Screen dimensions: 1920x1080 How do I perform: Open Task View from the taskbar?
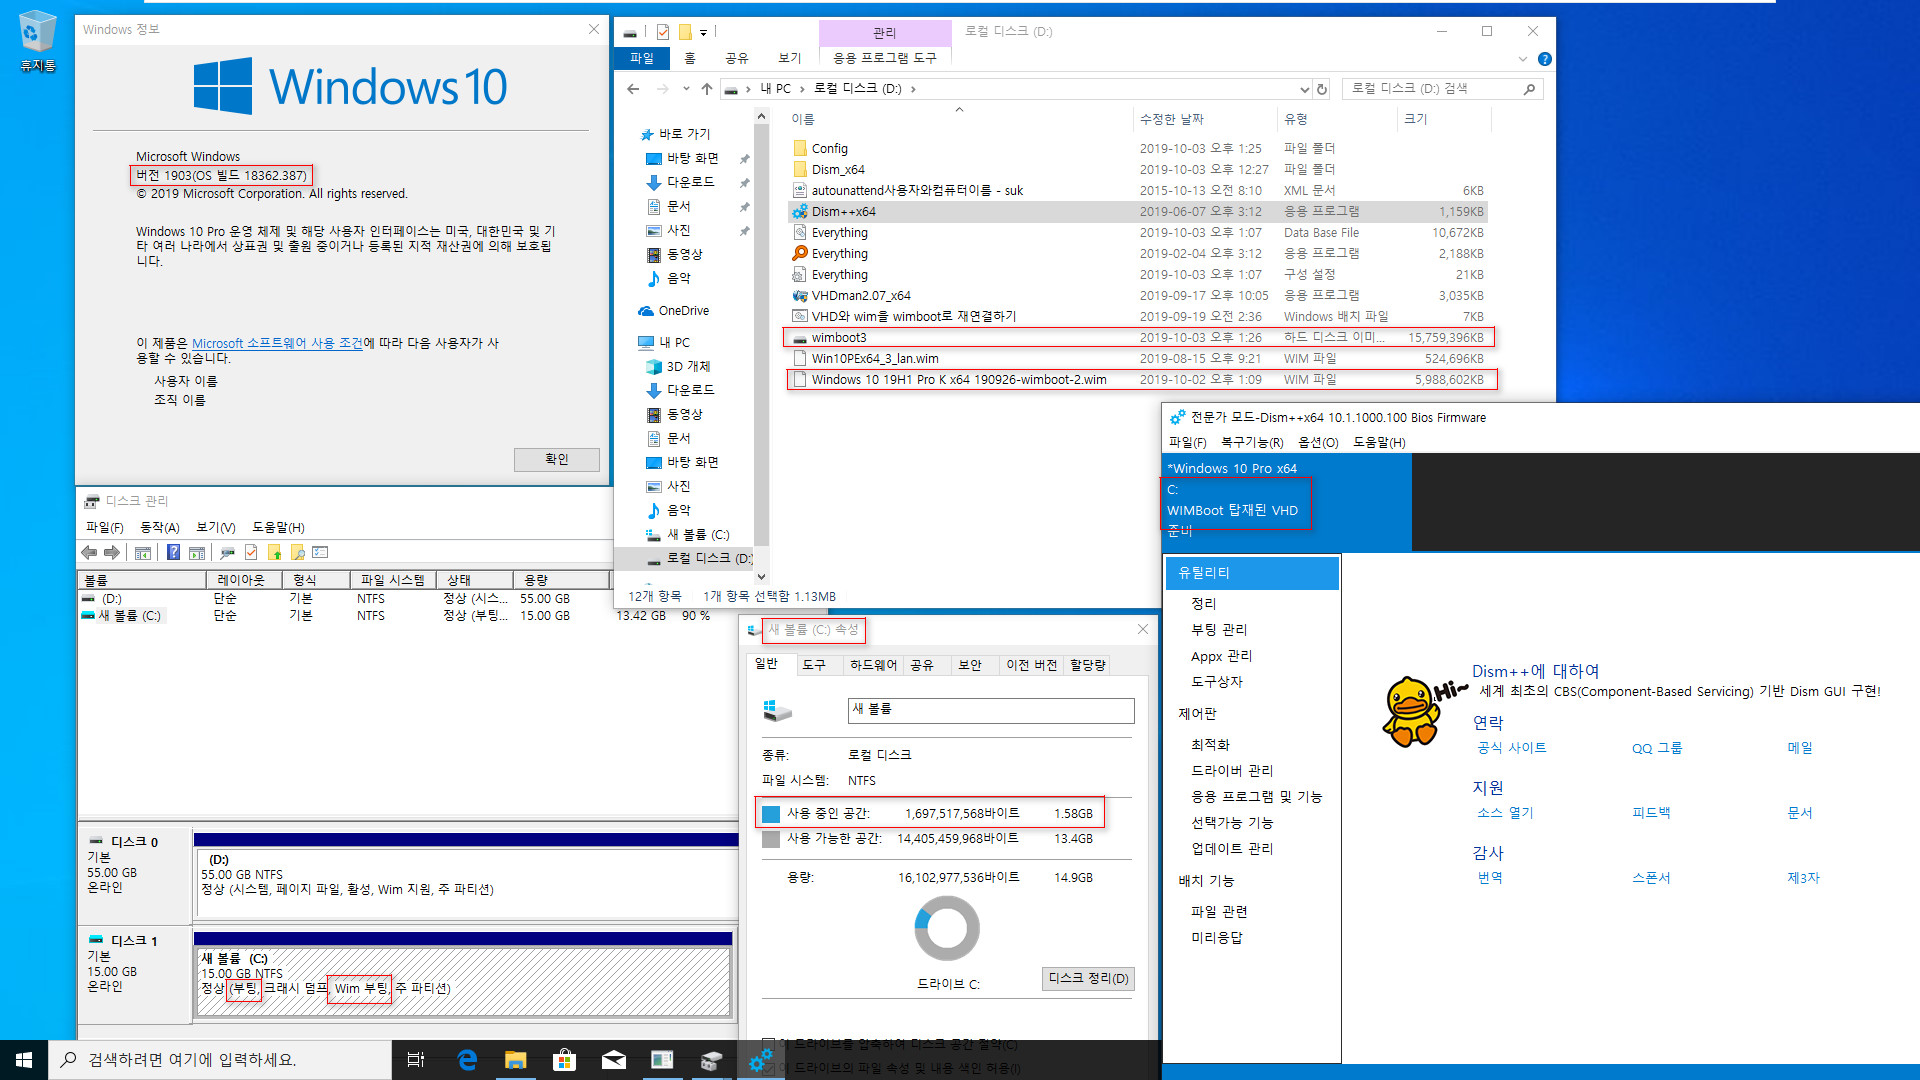click(x=416, y=1060)
